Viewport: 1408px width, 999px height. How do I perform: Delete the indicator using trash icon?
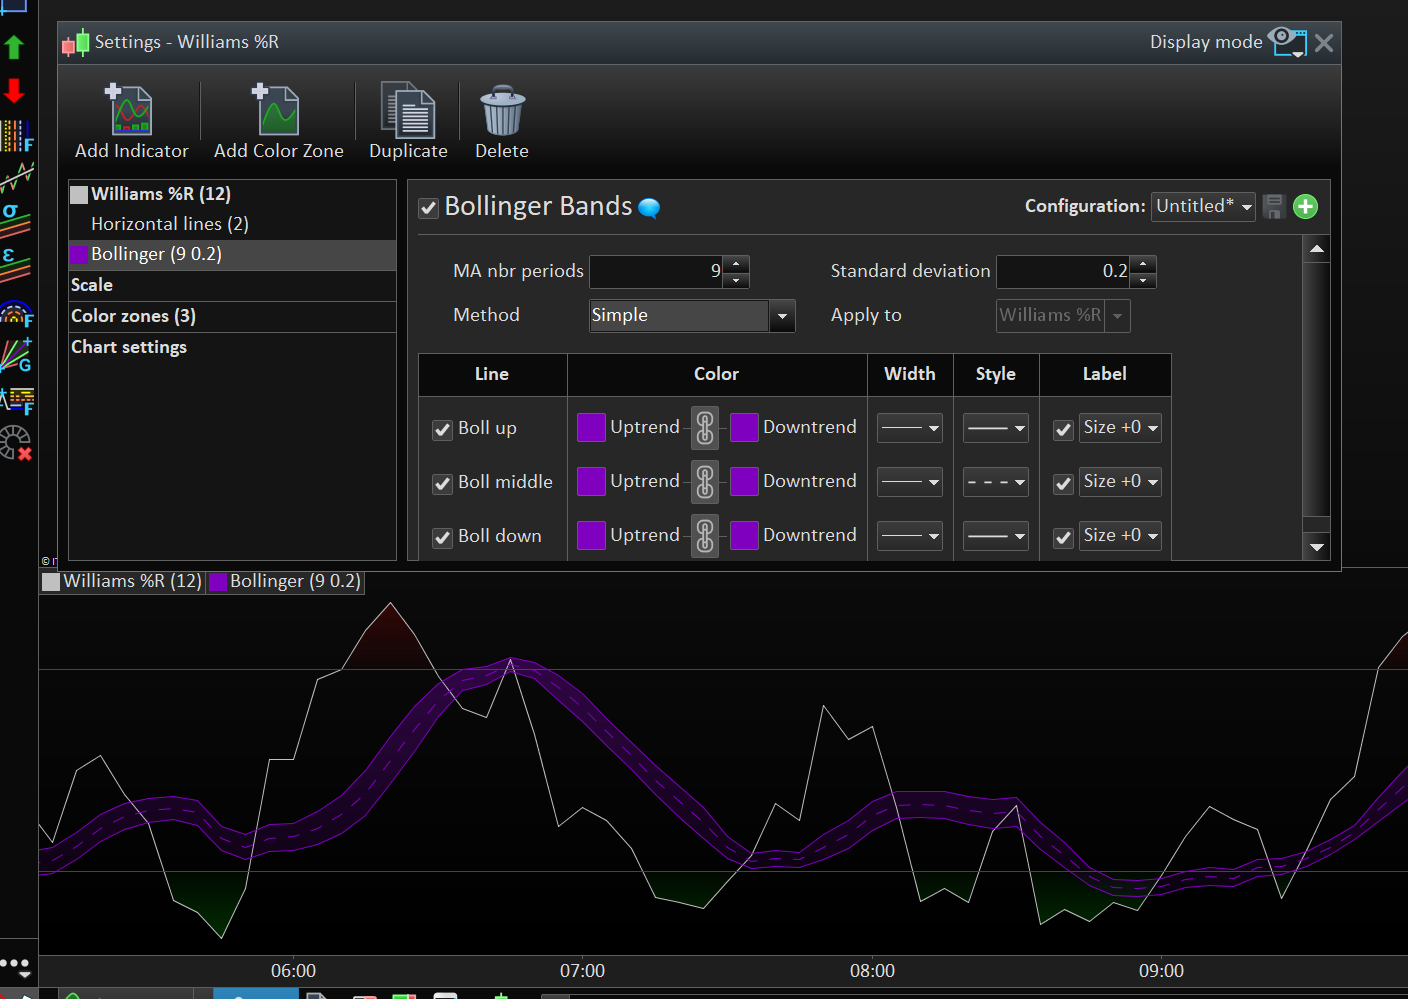[502, 112]
